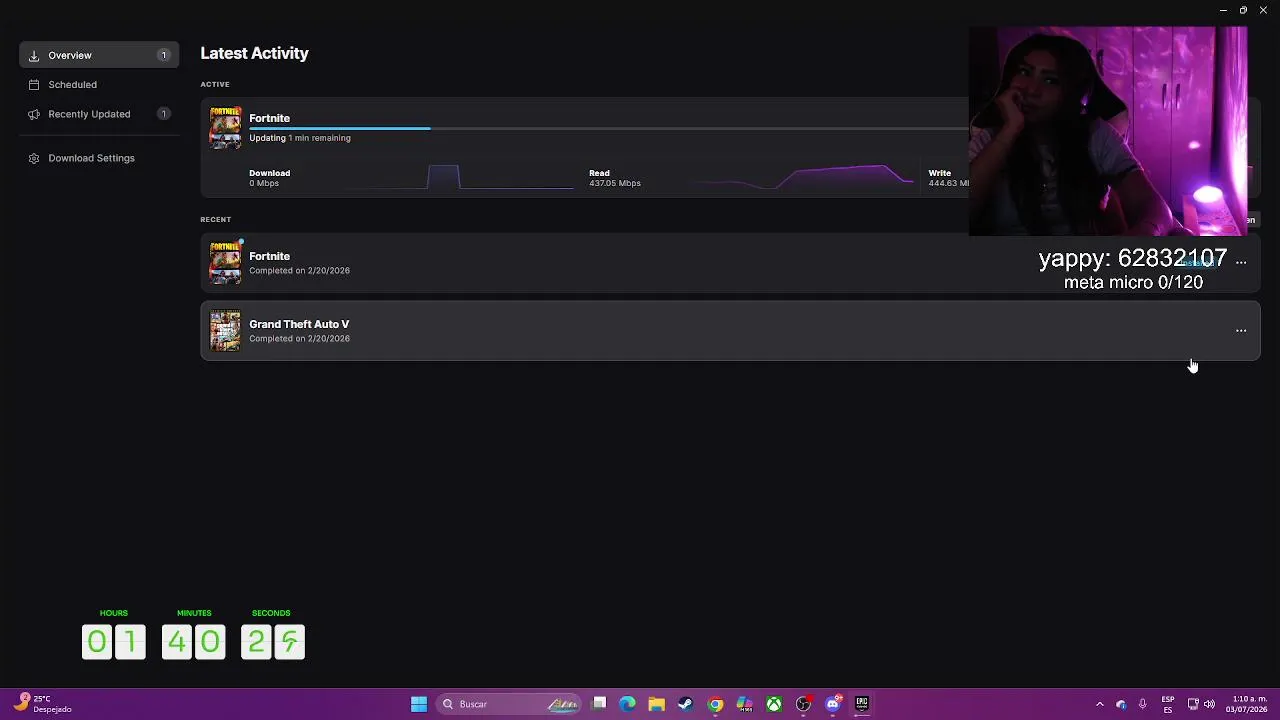Launch Microsoft Edge from the taskbar
The width and height of the screenshot is (1280, 720).
(x=627, y=704)
